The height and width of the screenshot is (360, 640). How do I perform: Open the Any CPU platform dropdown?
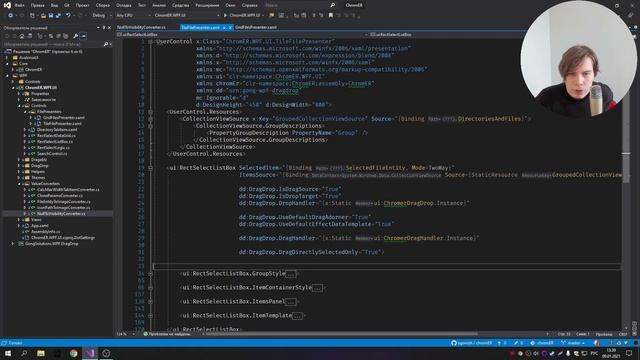[x=133, y=16]
